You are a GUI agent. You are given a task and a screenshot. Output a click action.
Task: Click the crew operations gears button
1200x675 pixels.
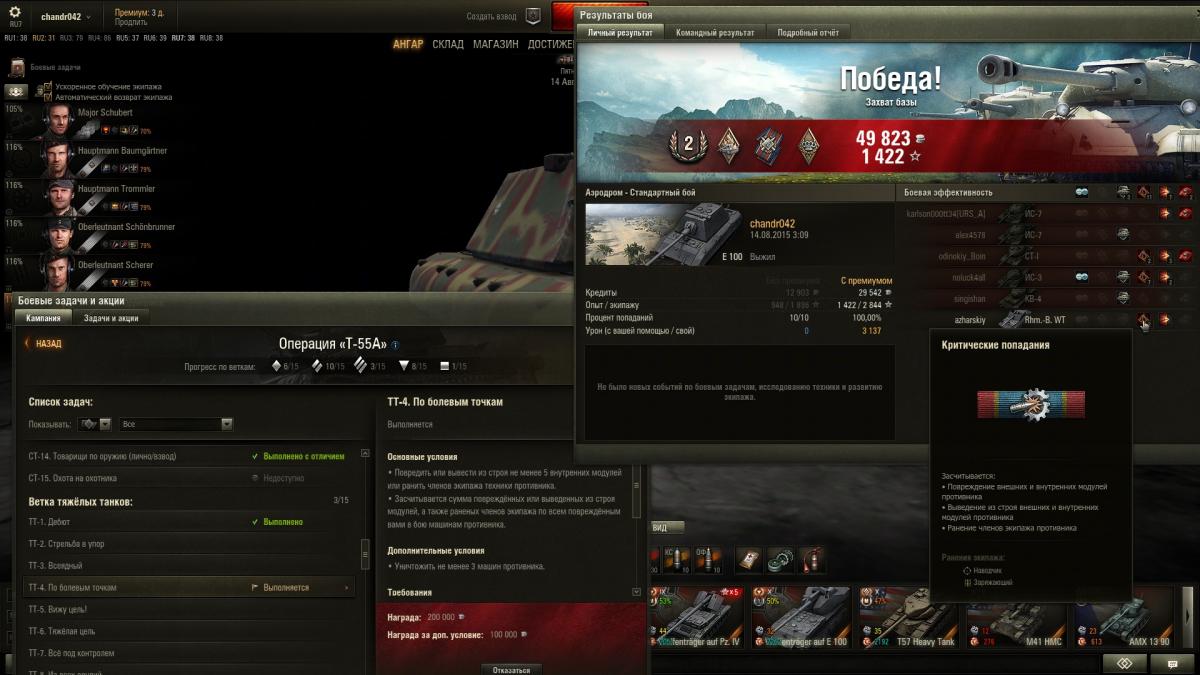17,91
